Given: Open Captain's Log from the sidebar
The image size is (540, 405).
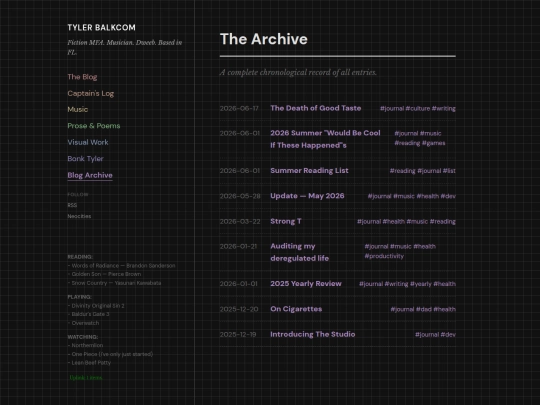Looking at the screenshot, I should [91, 93].
